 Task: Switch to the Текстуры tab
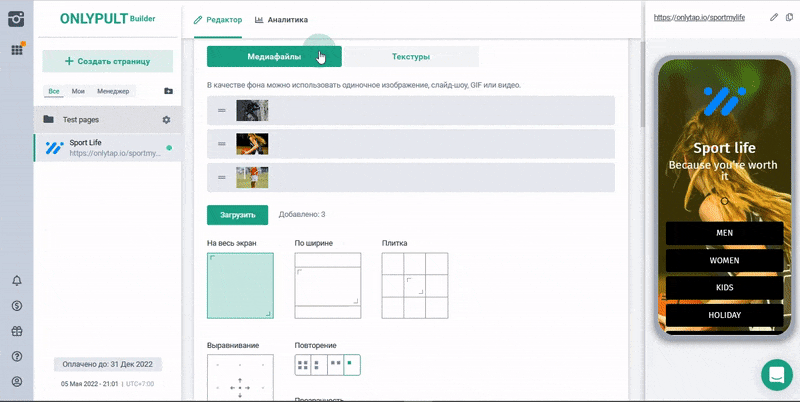(x=411, y=57)
